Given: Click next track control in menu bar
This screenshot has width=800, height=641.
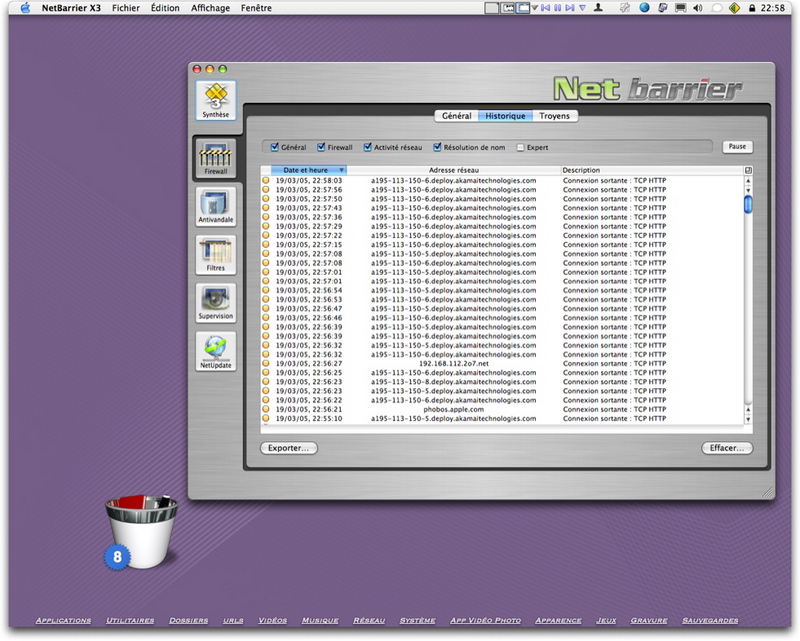Looking at the screenshot, I should tap(570, 8).
